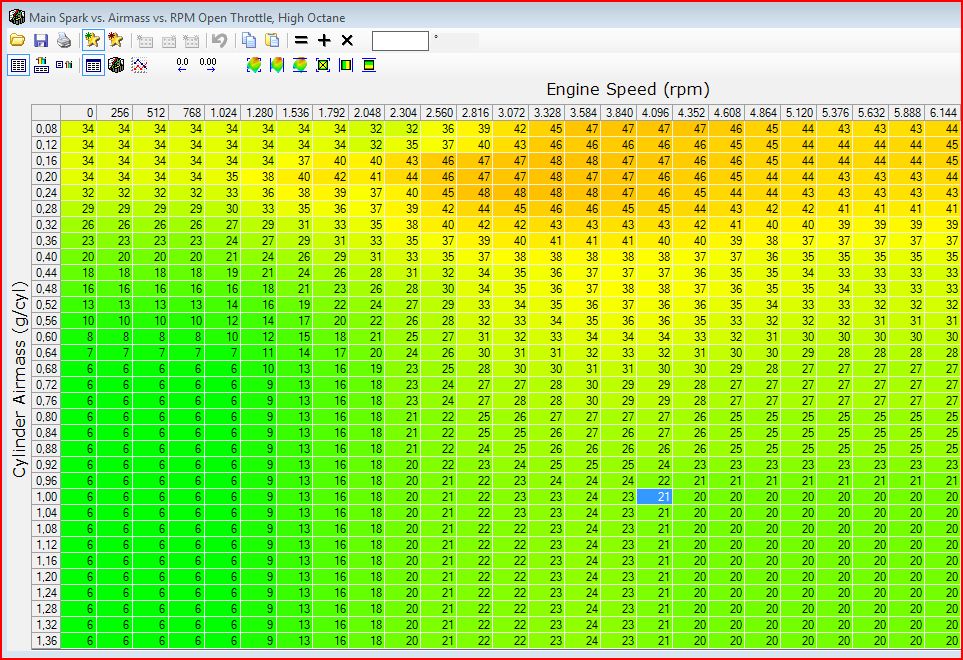Click the green gradient square with vertical bars

point(346,65)
